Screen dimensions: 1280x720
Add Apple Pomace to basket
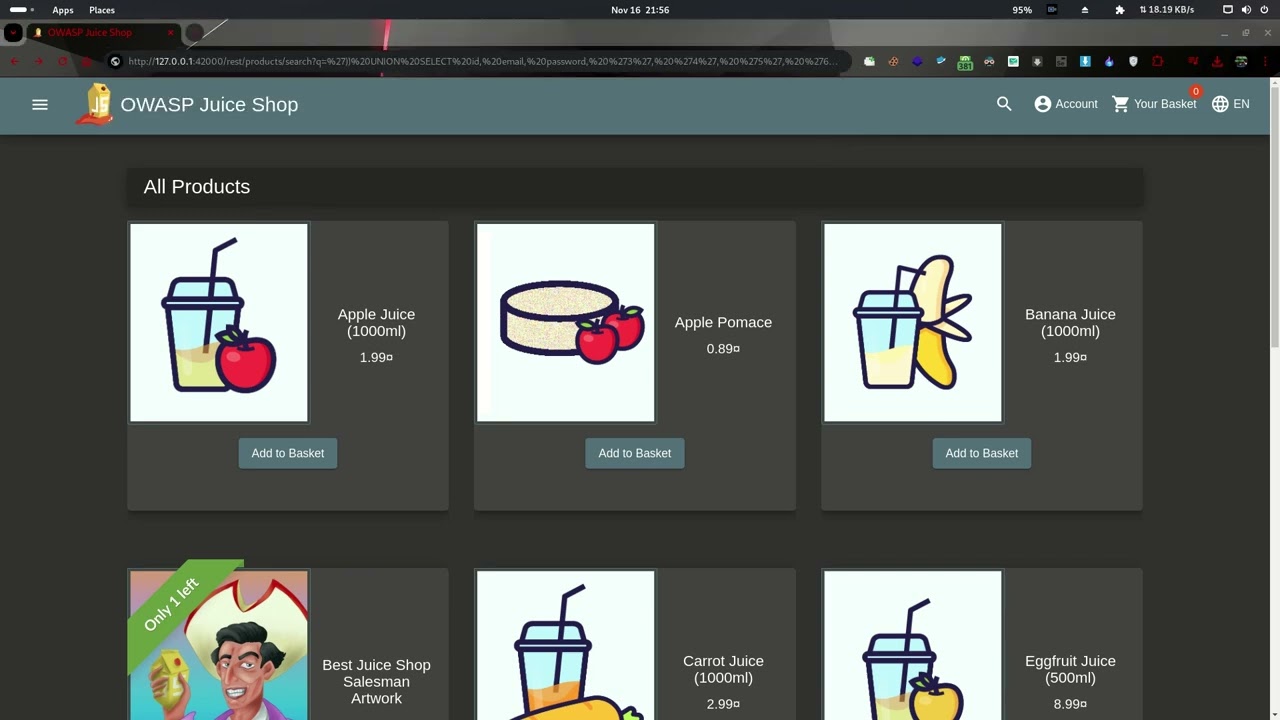pyautogui.click(x=635, y=453)
